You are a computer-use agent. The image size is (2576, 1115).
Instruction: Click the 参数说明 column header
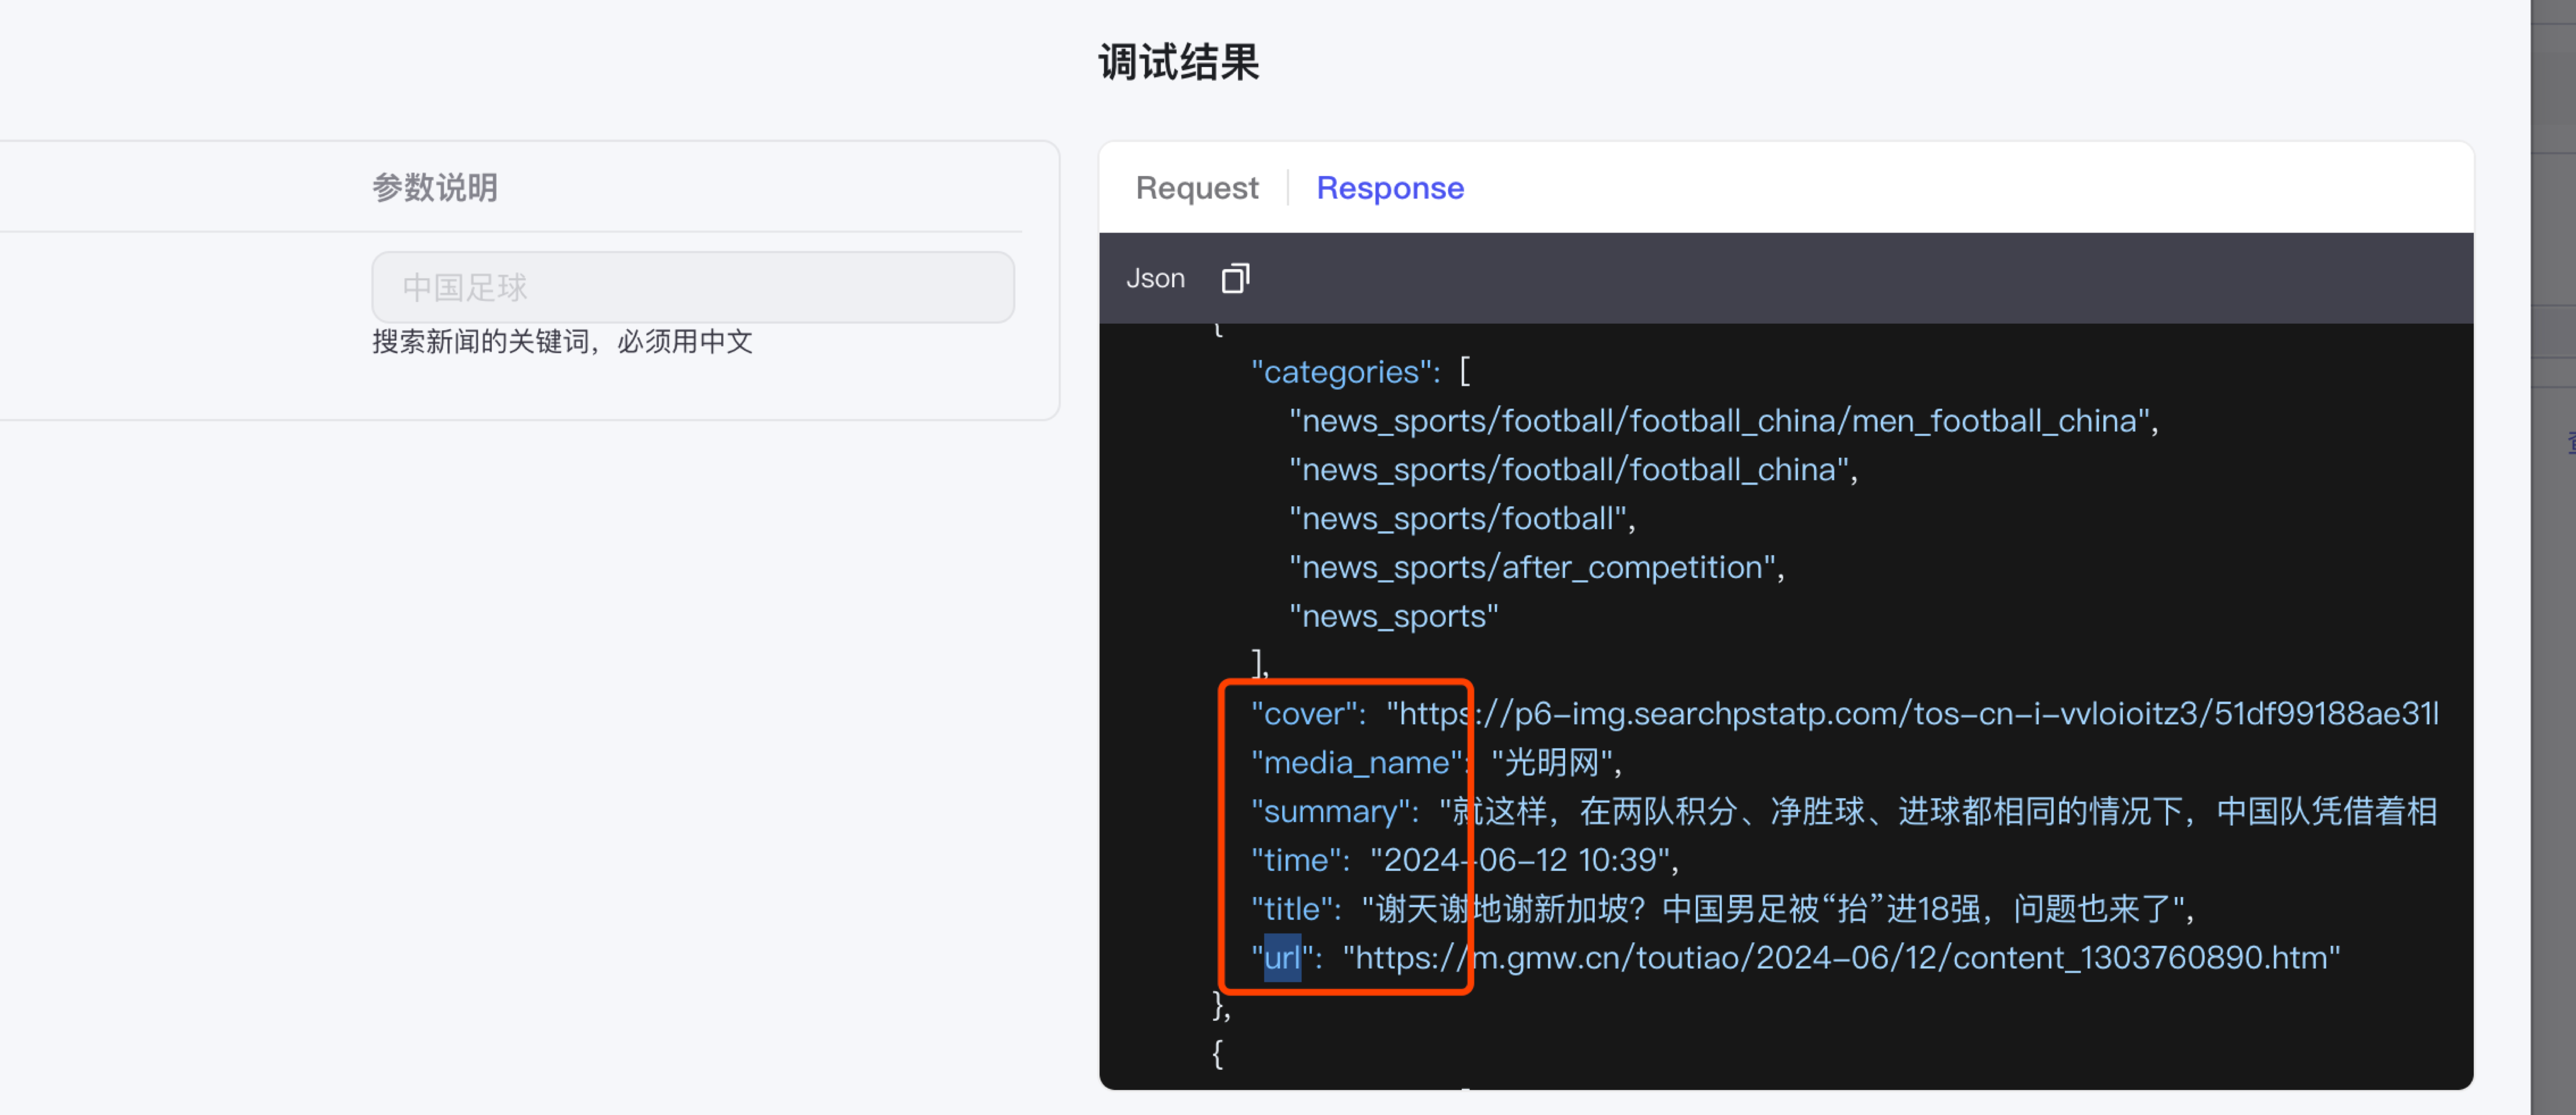click(x=434, y=187)
